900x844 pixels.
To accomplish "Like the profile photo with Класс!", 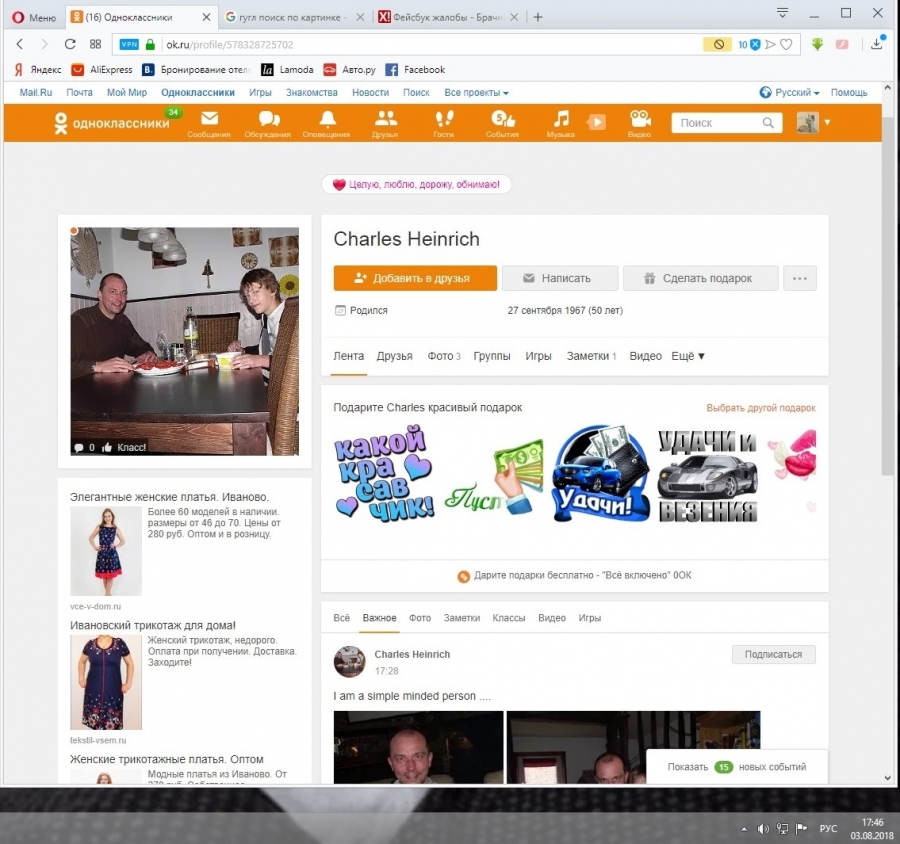I will [x=125, y=447].
